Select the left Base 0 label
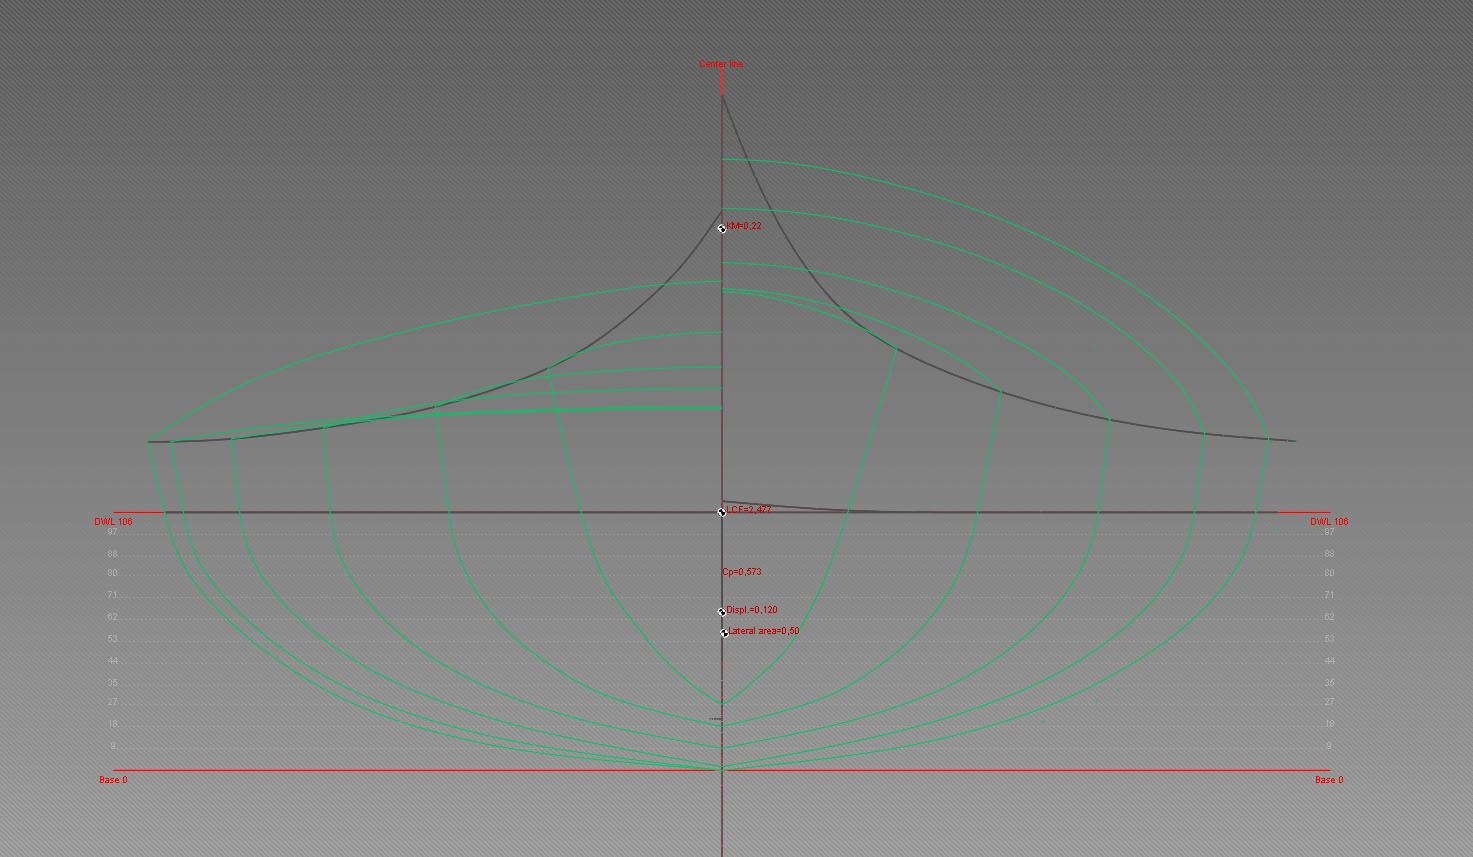 click(113, 780)
